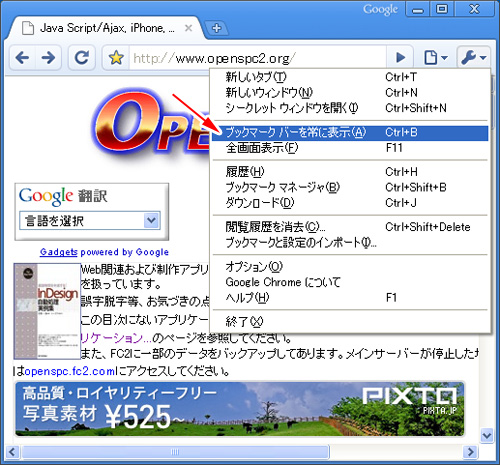Reload the current page
This screenshot has height=465, width=500.
[82, 58]
